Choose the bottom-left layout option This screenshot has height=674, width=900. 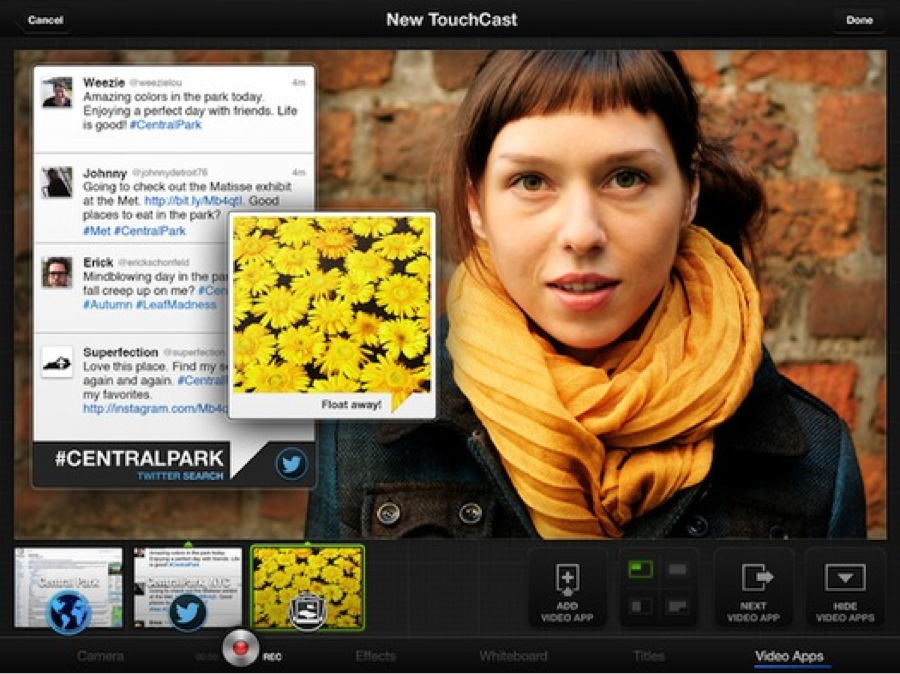point(641,606)
